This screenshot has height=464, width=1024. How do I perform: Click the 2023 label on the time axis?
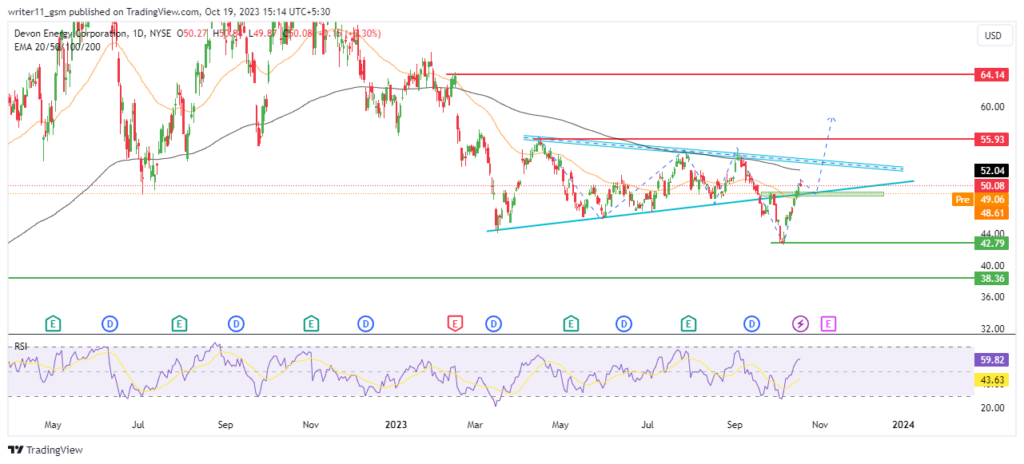click(396, 425)
